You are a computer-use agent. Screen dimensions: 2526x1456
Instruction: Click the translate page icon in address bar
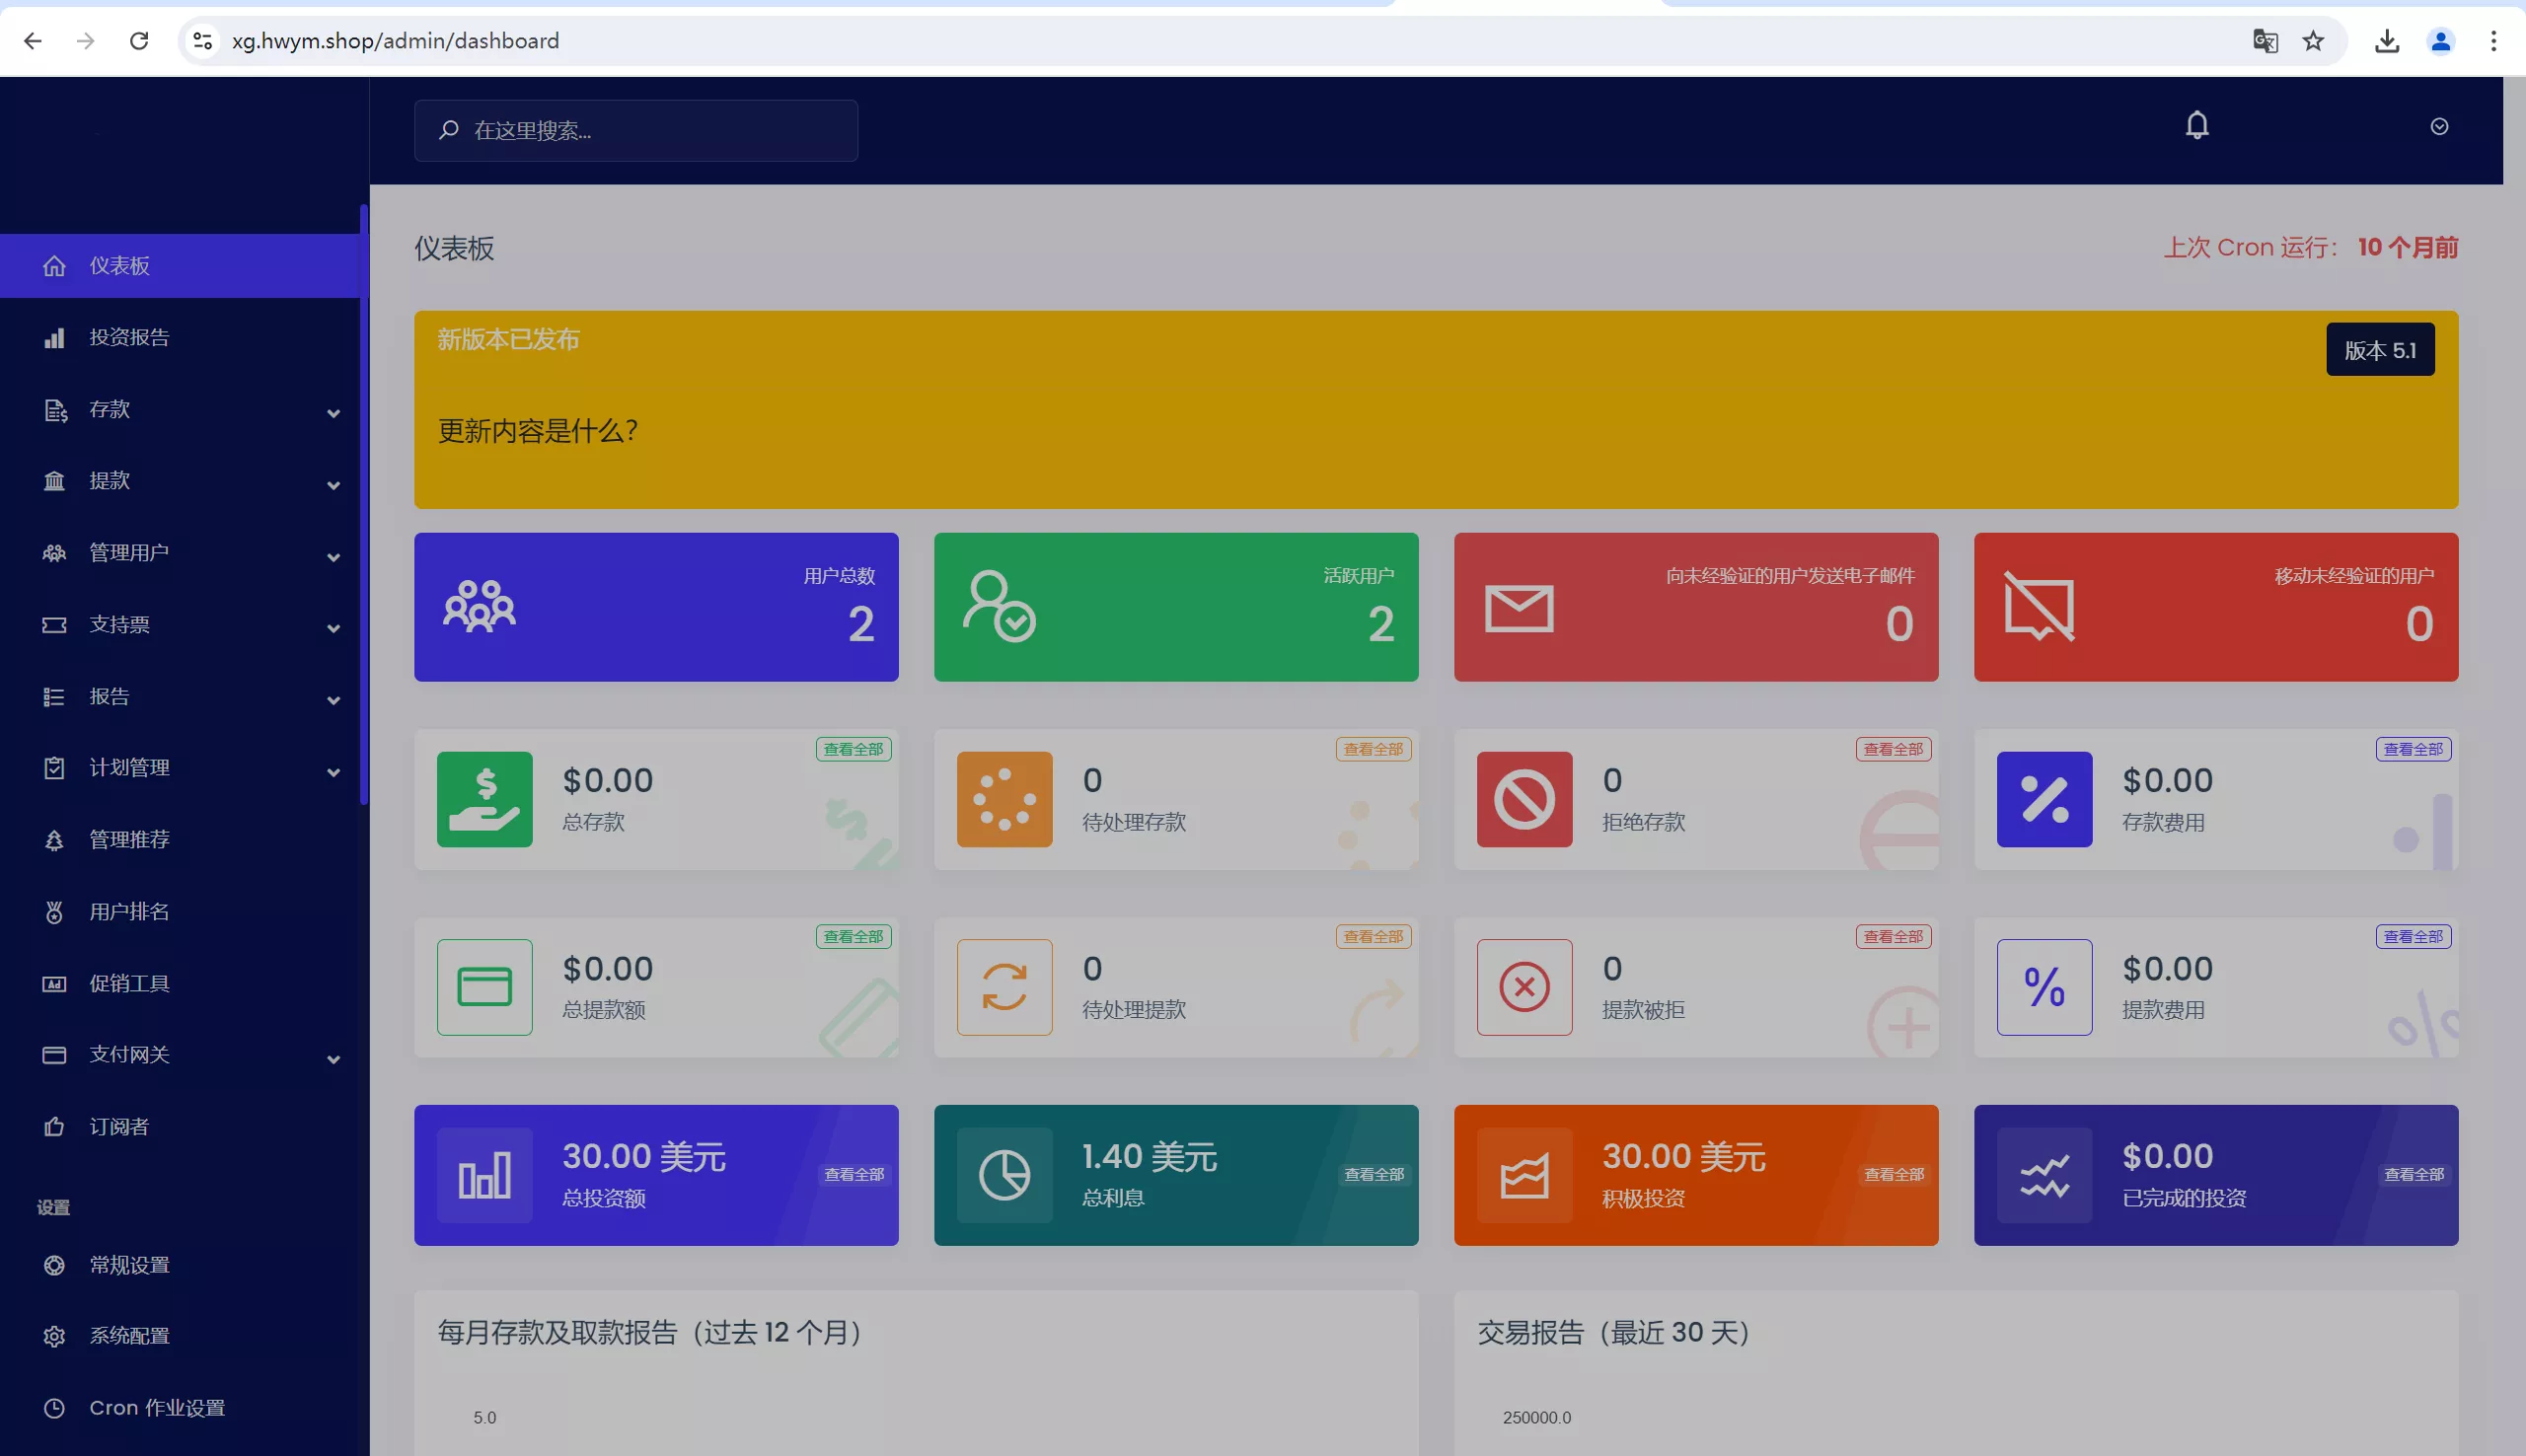2265,41
